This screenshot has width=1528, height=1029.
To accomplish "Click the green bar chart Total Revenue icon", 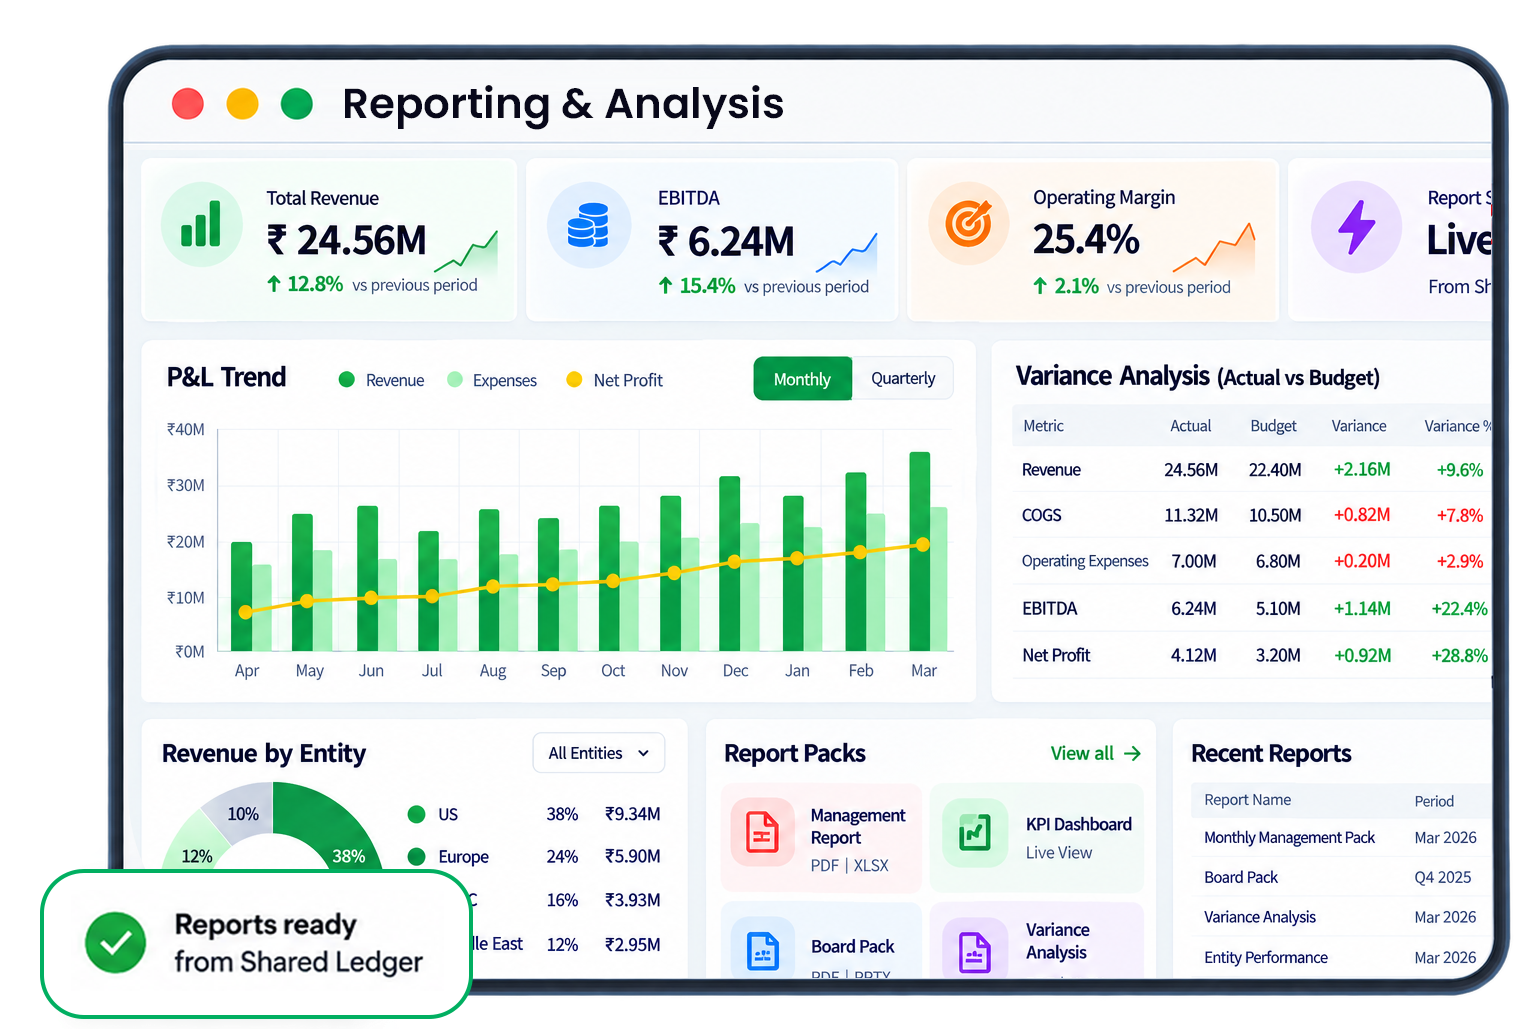I will point(202,224).
